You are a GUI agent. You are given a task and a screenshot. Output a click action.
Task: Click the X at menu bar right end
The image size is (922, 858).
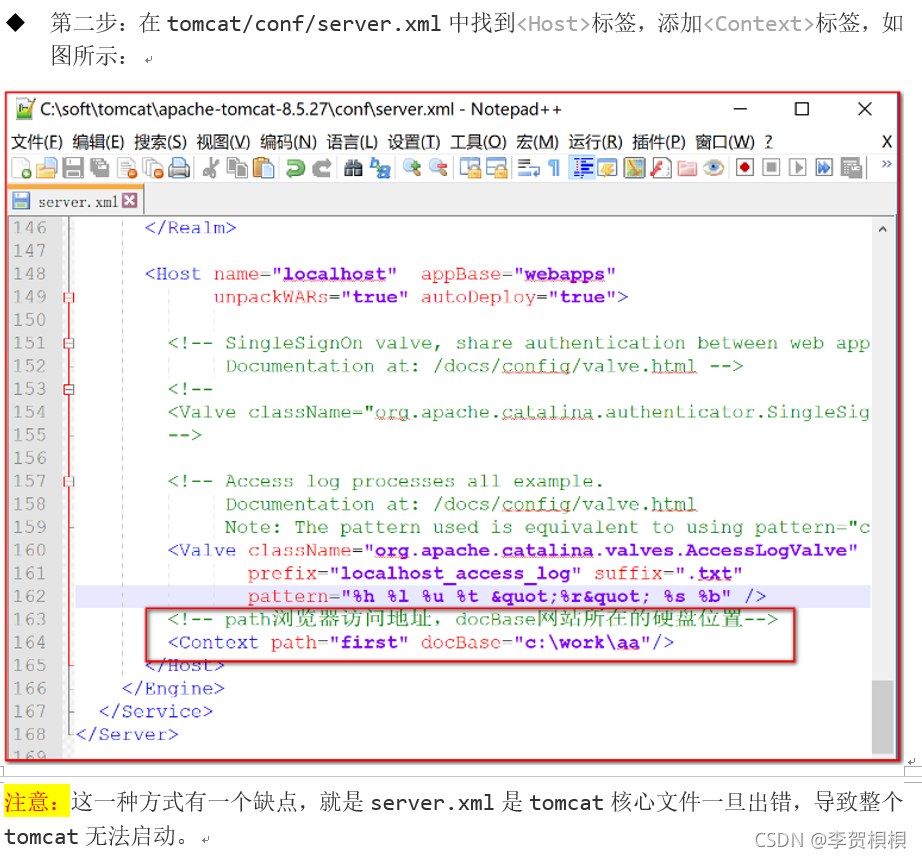point(887,142)
